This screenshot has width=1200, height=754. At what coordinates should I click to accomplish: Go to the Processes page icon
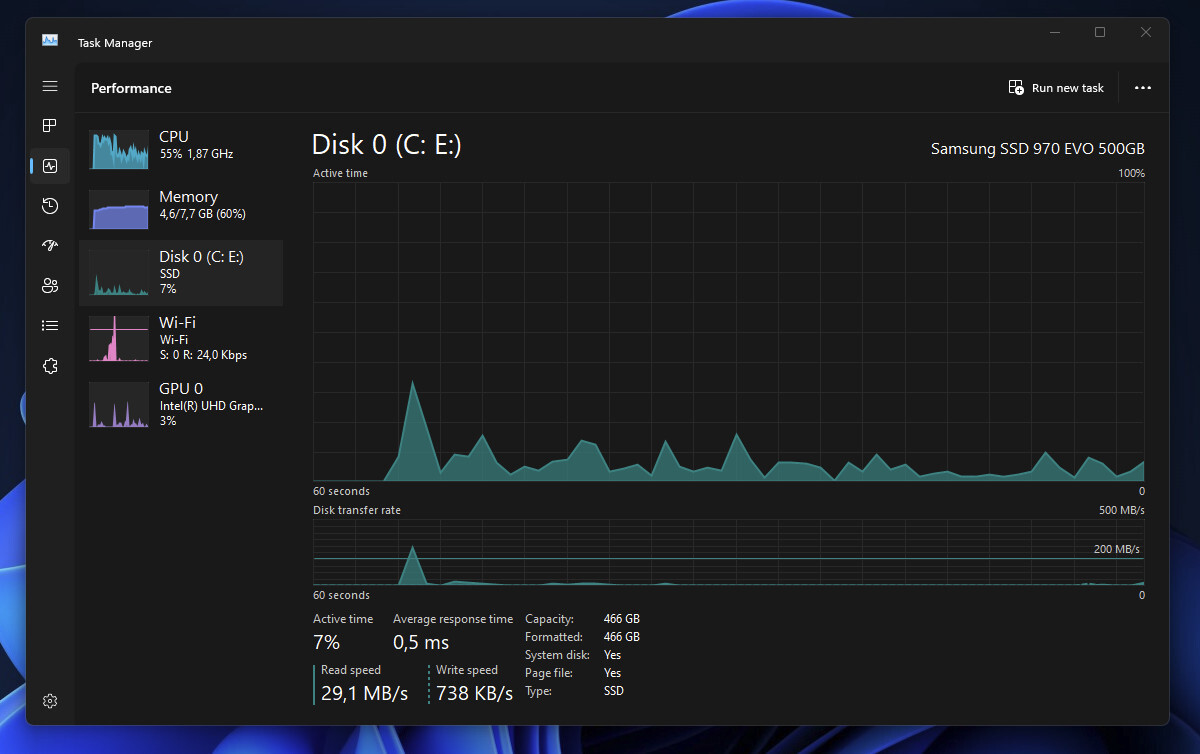pyautogui.click(x=50, y=126)
